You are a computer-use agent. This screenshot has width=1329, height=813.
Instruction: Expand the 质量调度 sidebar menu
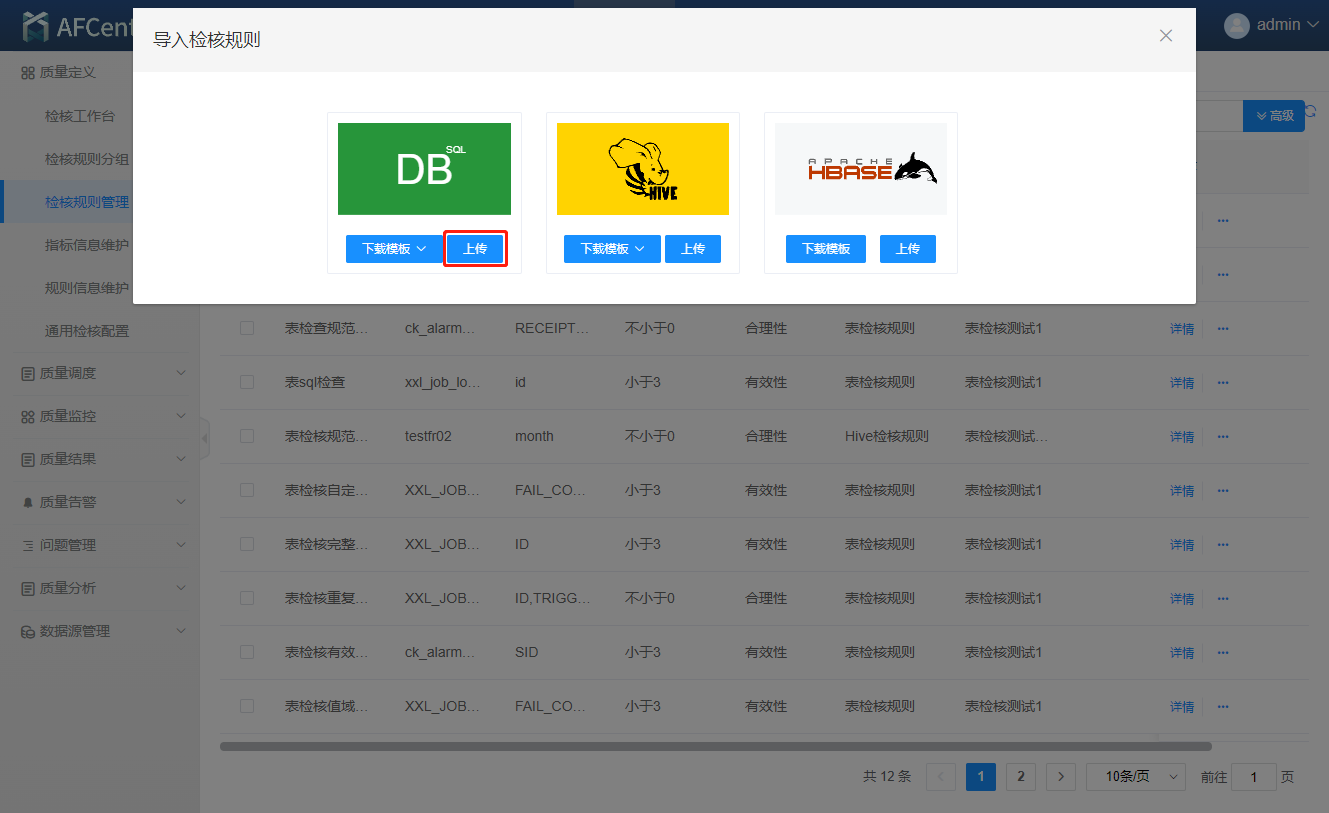100,373
